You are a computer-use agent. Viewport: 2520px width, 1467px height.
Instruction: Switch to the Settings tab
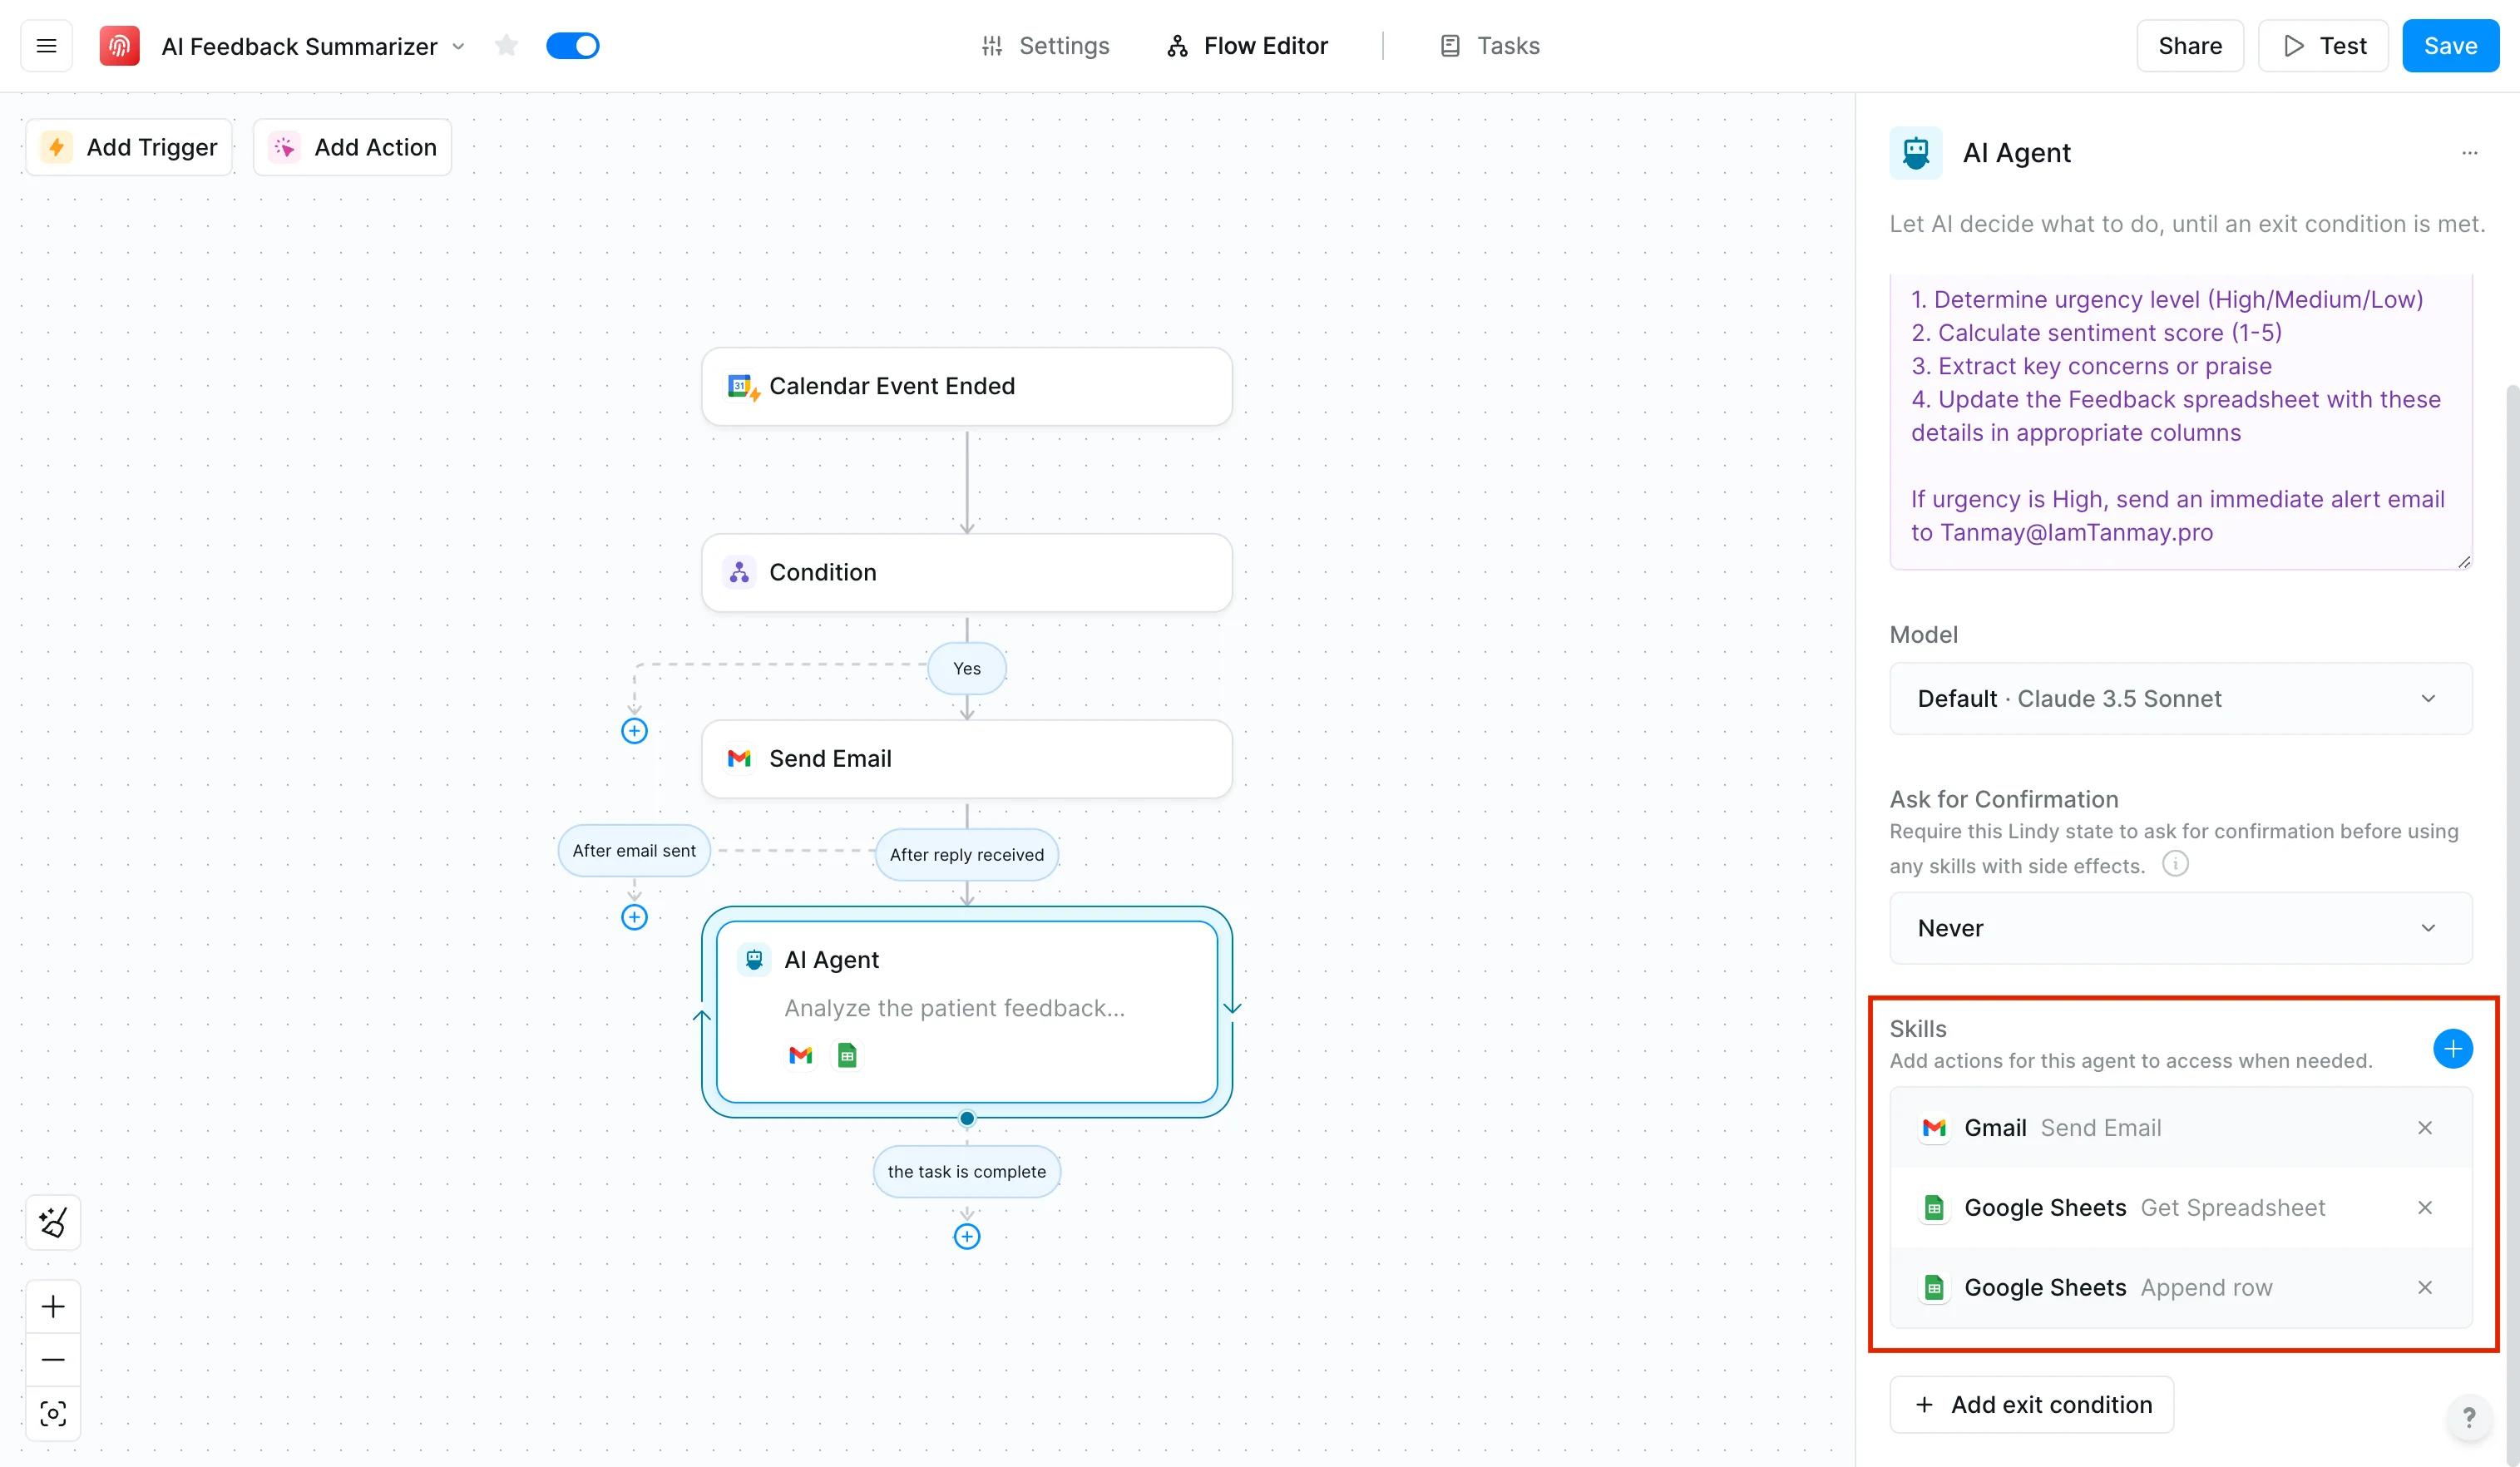tap(1046, 46)
